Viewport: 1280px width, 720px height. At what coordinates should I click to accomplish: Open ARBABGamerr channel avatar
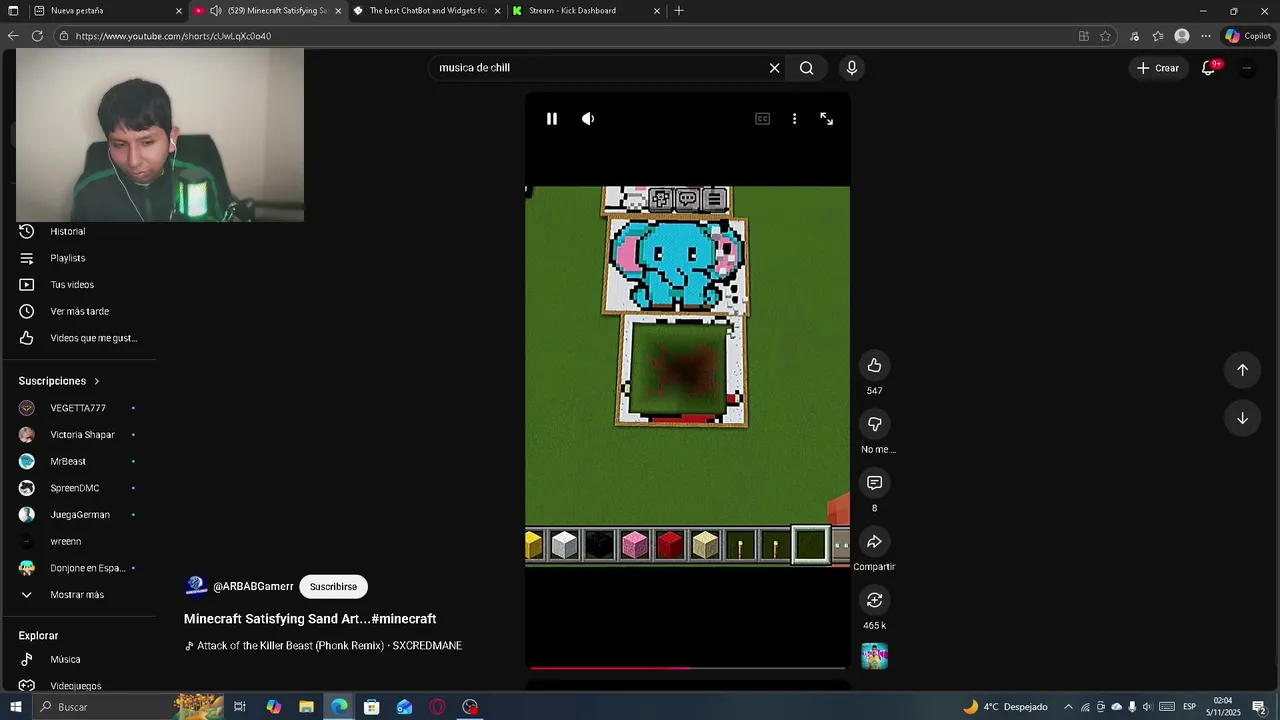pyautogui.click(x=196, y=587)
